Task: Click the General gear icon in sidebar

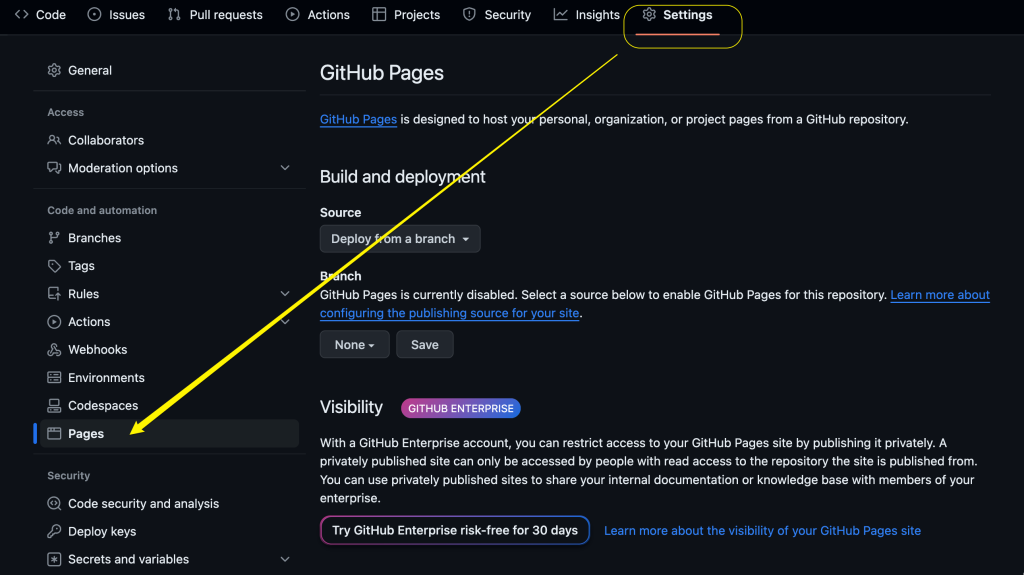Action: click(54, 70)
